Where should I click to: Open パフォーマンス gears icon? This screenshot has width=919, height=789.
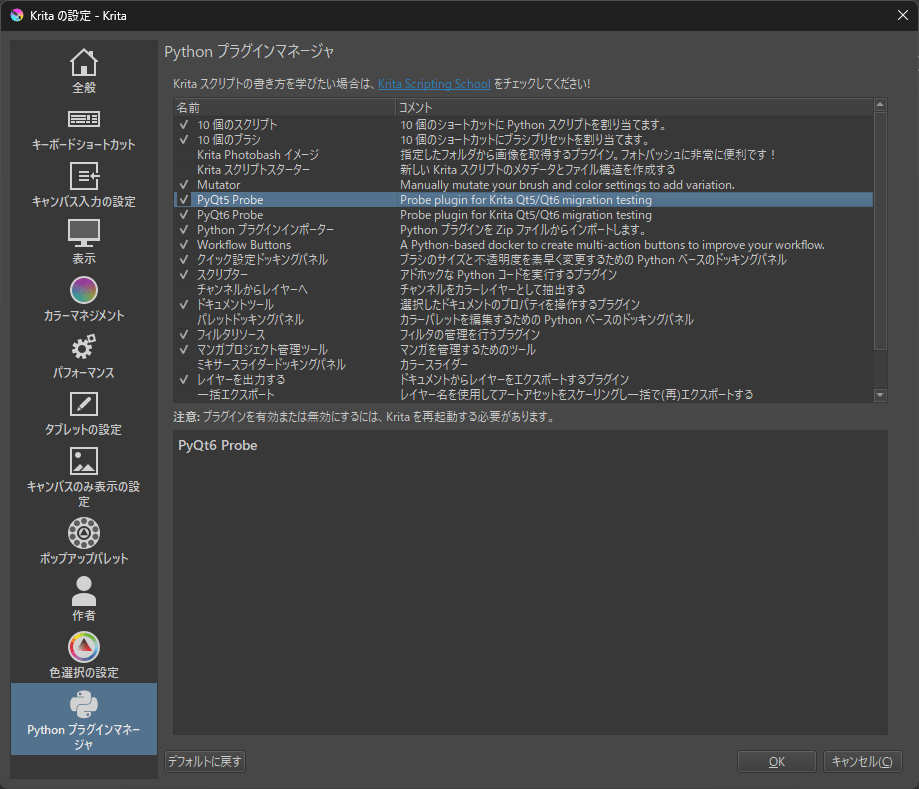point(84,347)
